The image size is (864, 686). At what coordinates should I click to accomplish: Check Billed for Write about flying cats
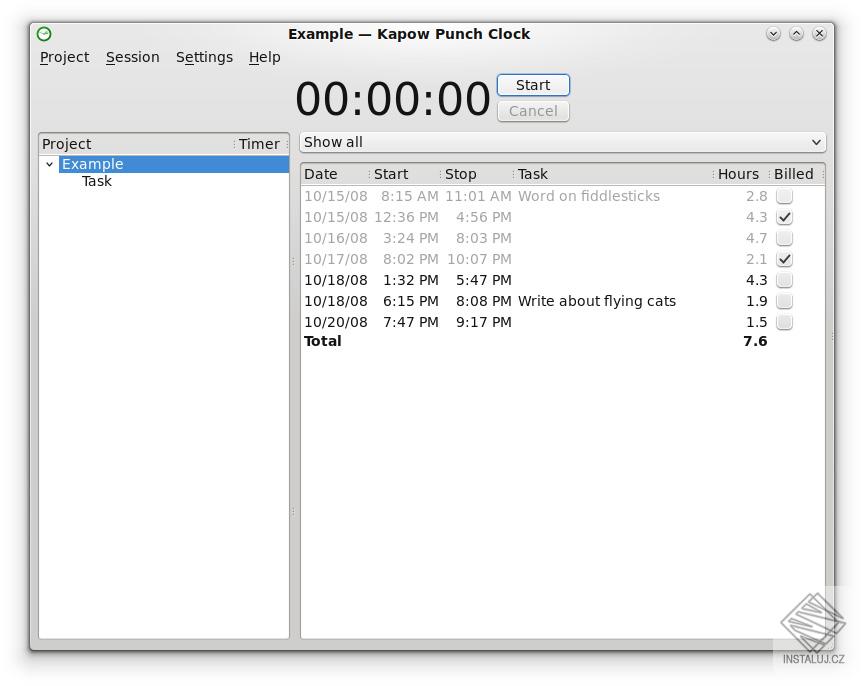785,302
